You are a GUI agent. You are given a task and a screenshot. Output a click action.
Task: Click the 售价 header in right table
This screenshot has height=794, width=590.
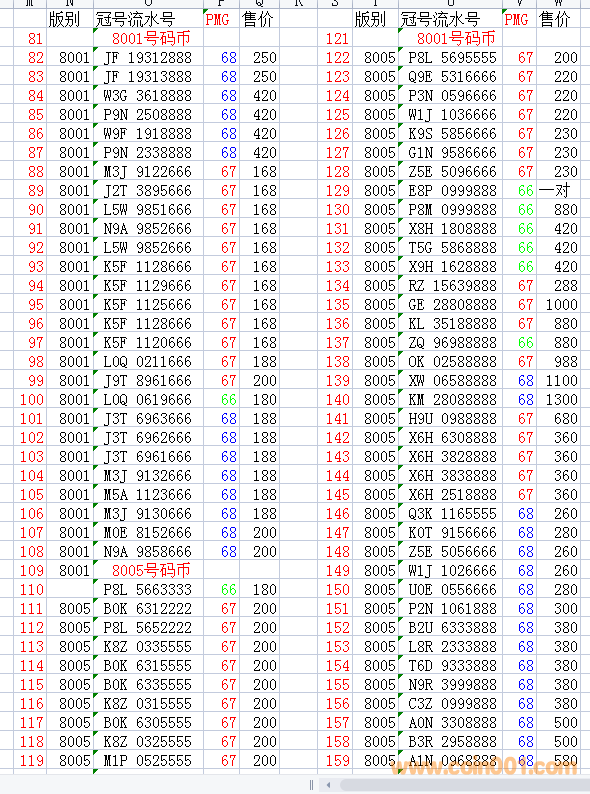(x=555, y=20)
